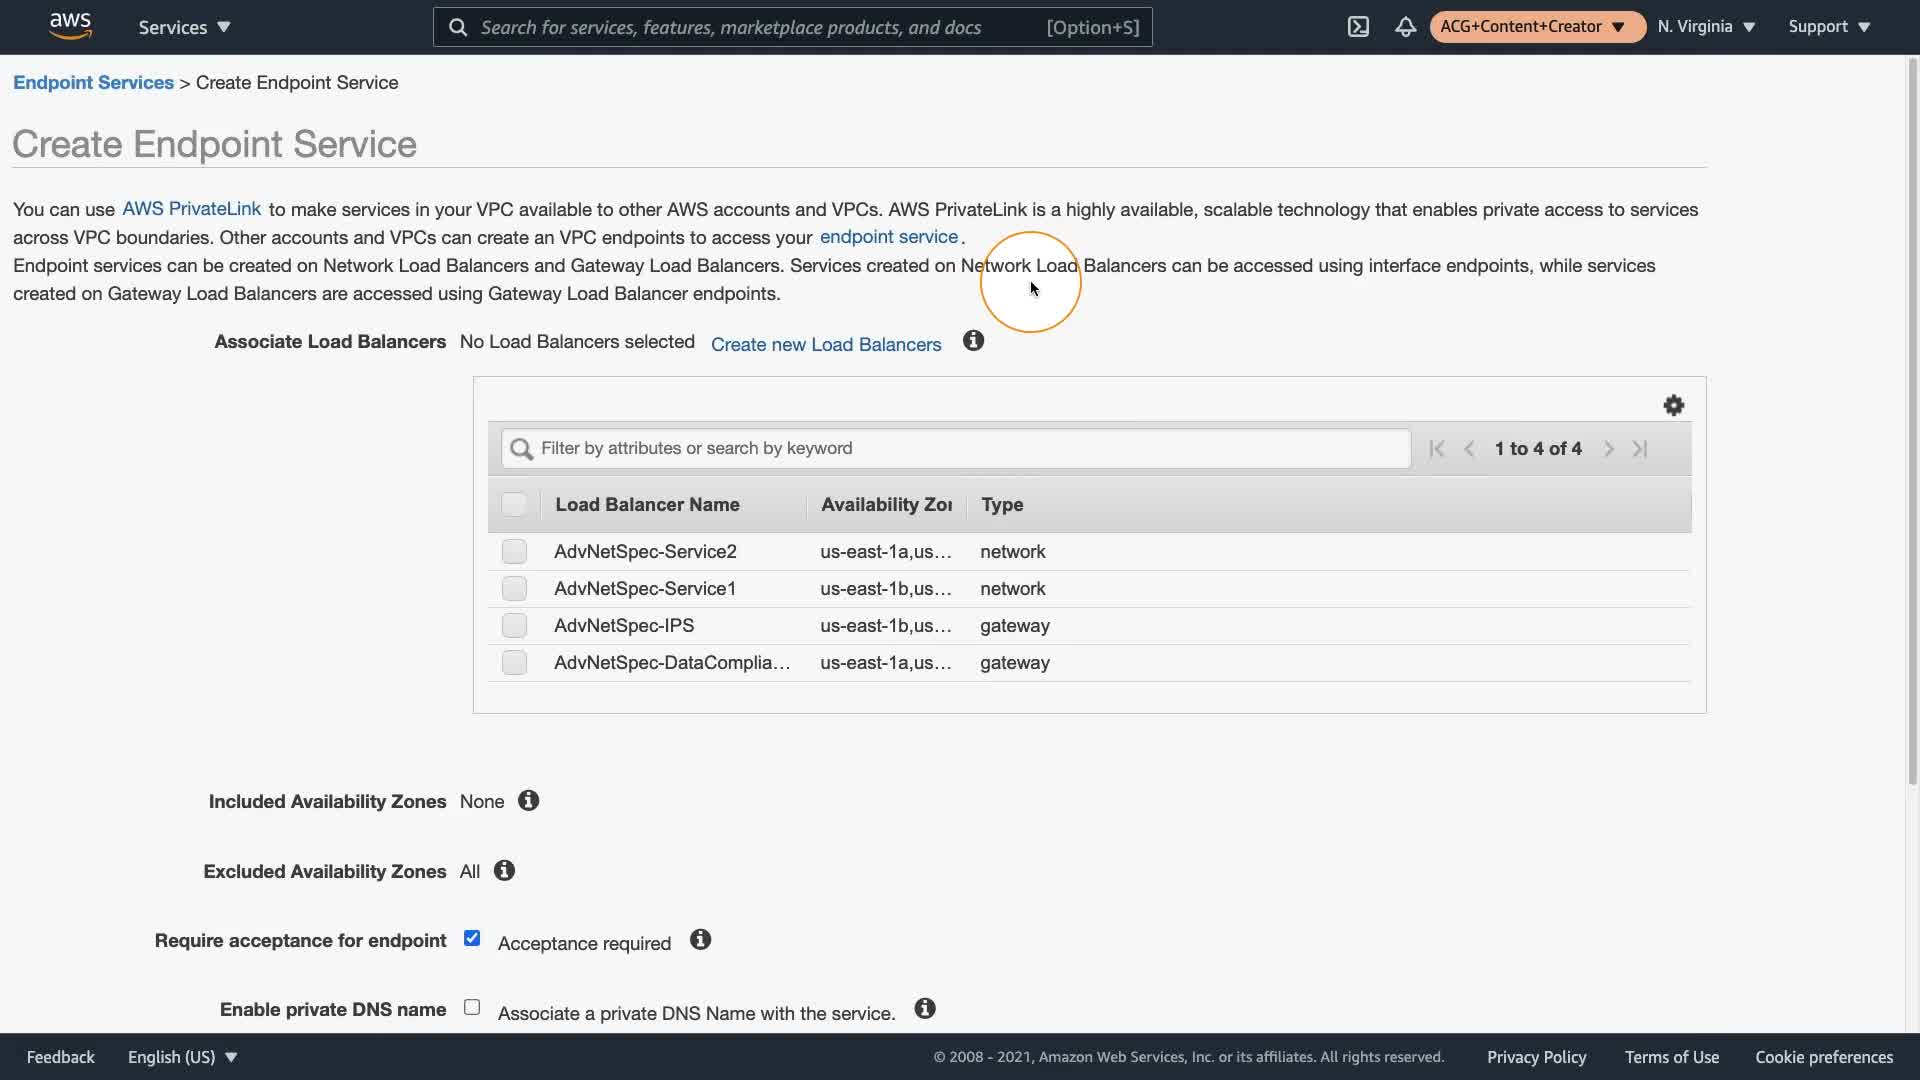Uncheck the Acceptance required checkbox
This screenshot has height=1080, width=1920.
point(472,938)
